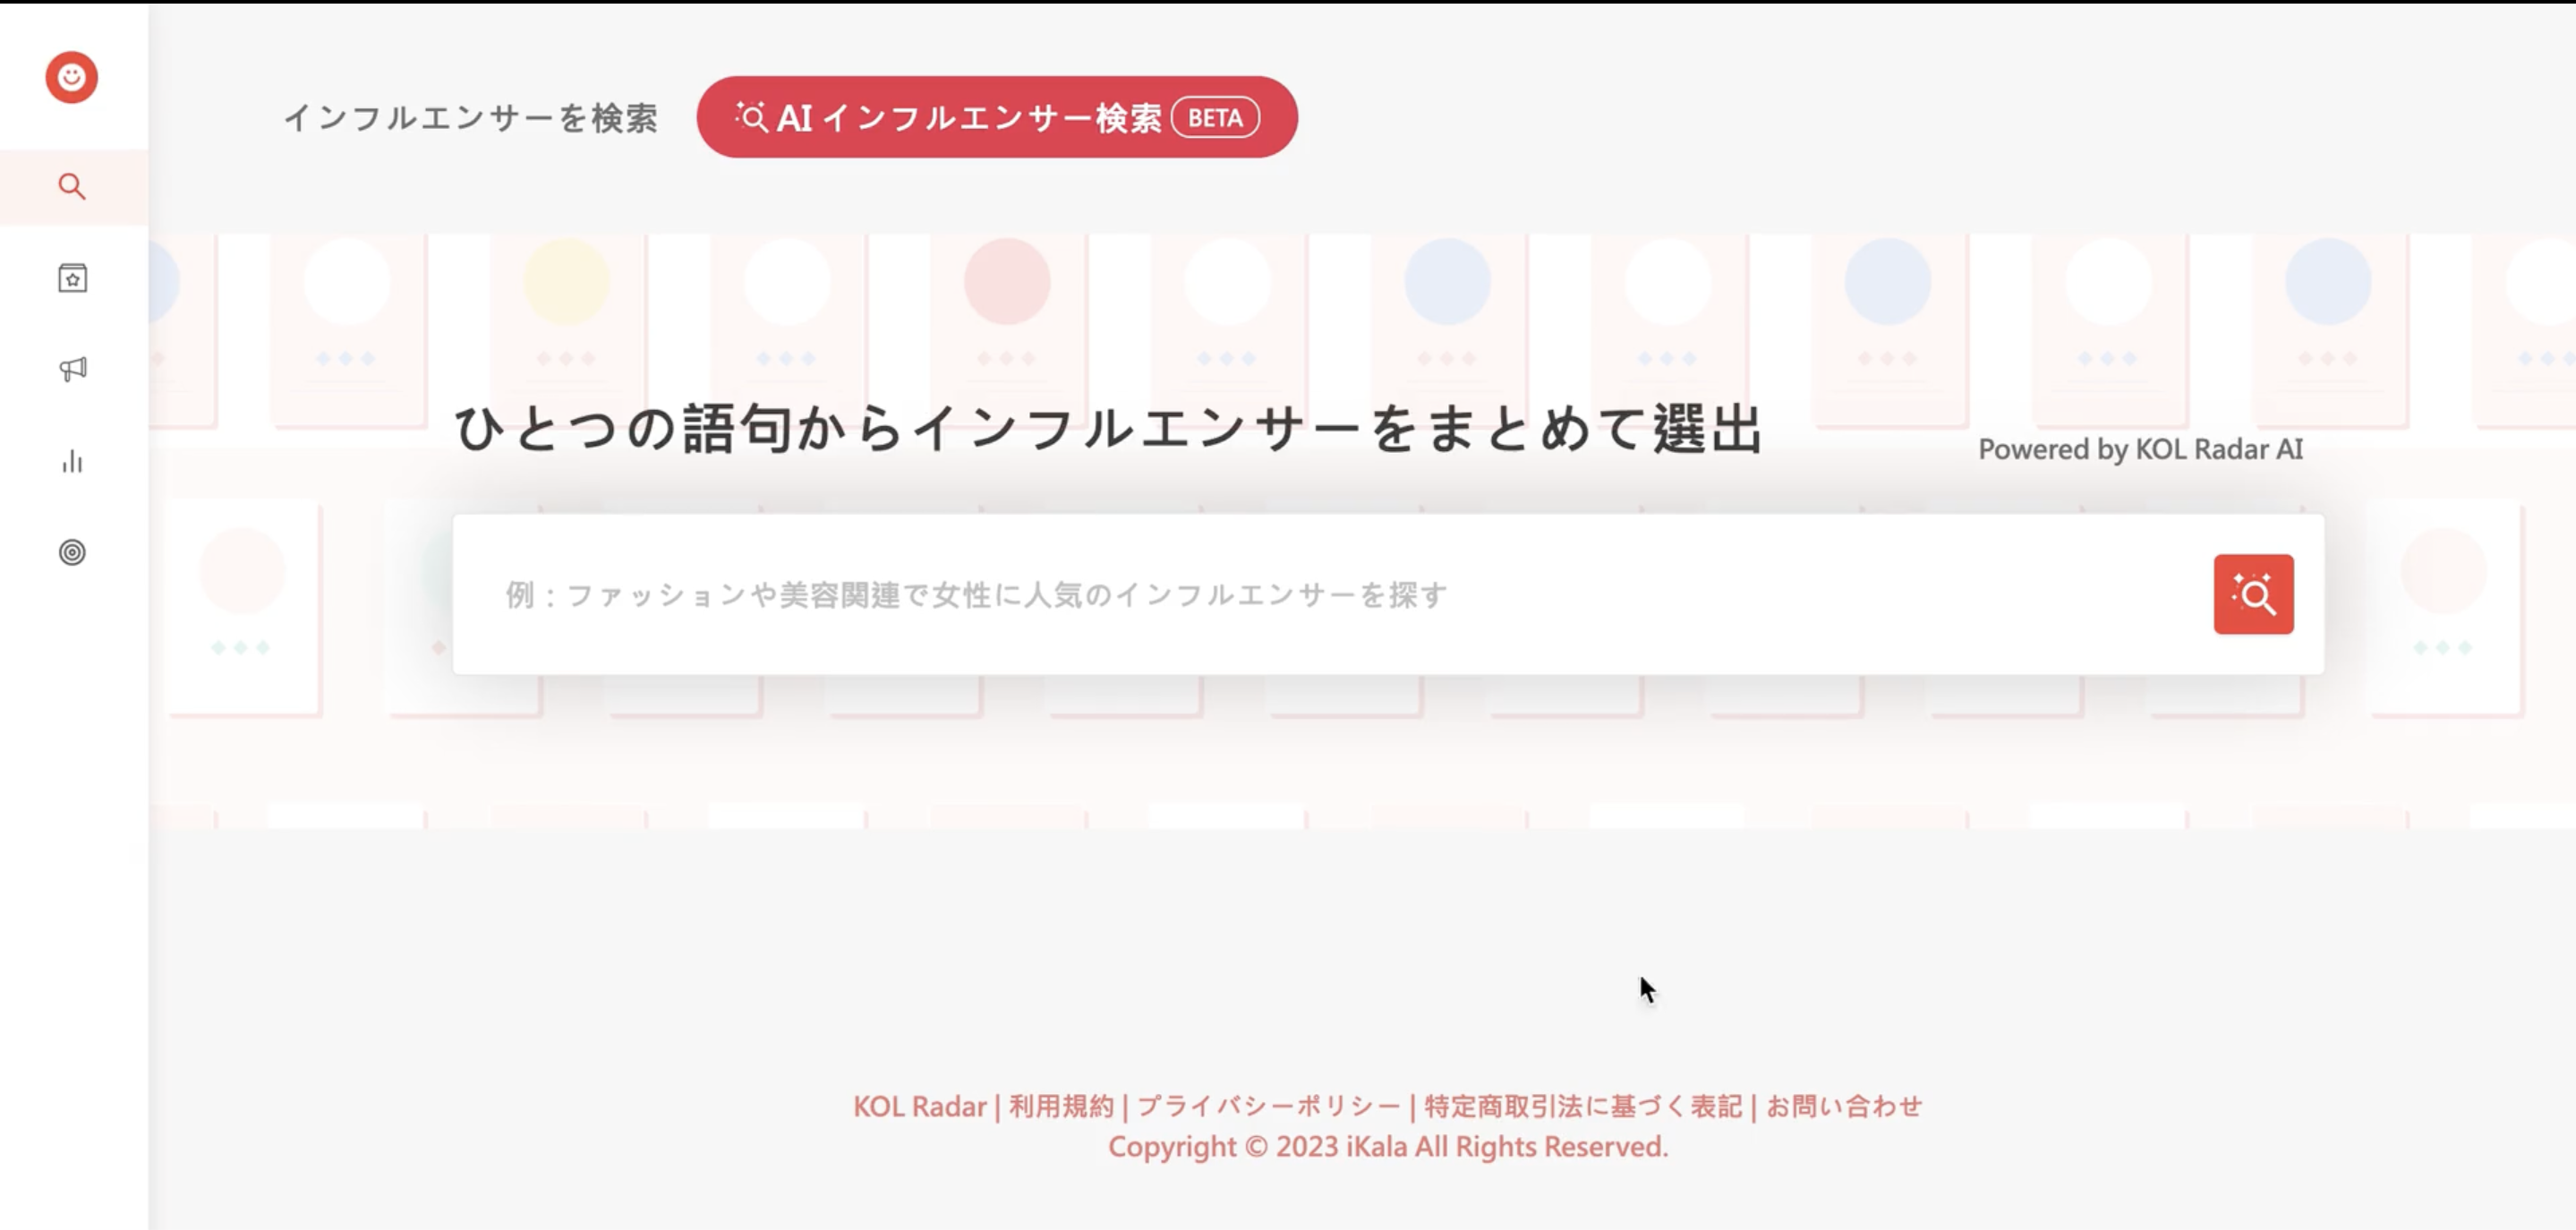This screenshot has height=1230, width=2576.
Task: Select the search icon in the sidebar
Action: (71, 186)
